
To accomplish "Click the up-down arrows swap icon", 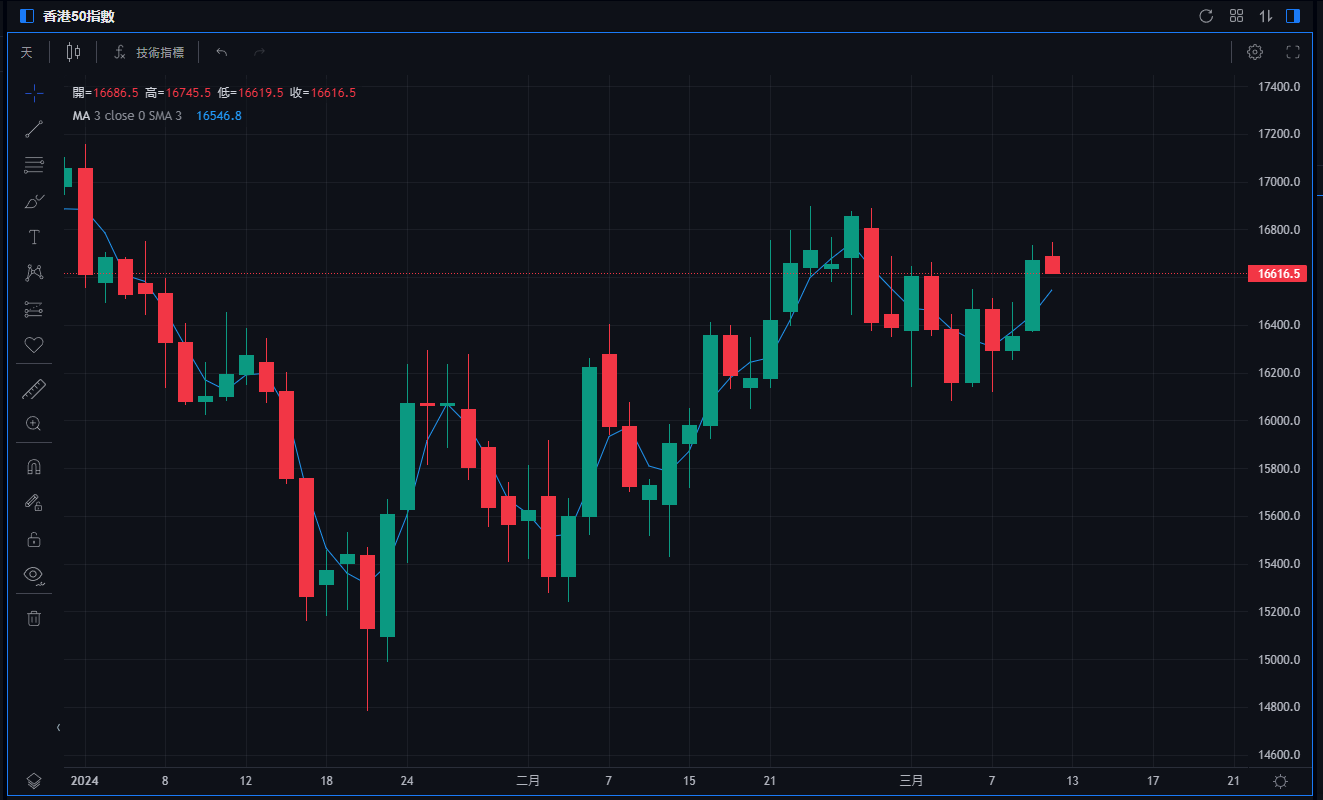I will coord(1266,16).
